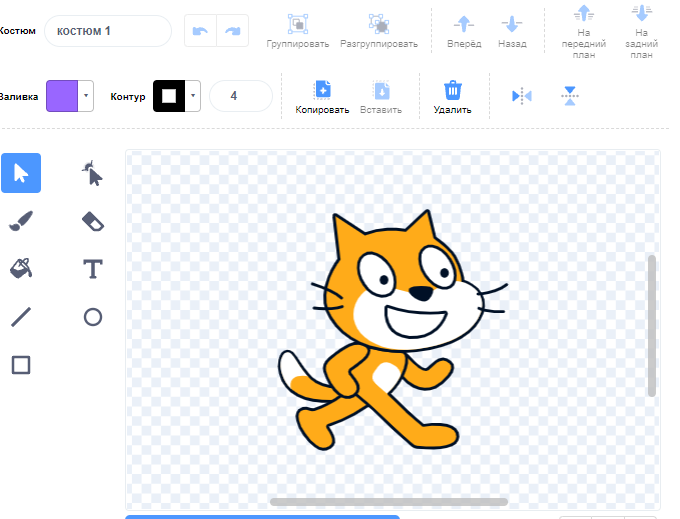Click the Undo arrow button
Viewport: 680px width, 519px height.
pyautogui.click(x=201, y=31)
